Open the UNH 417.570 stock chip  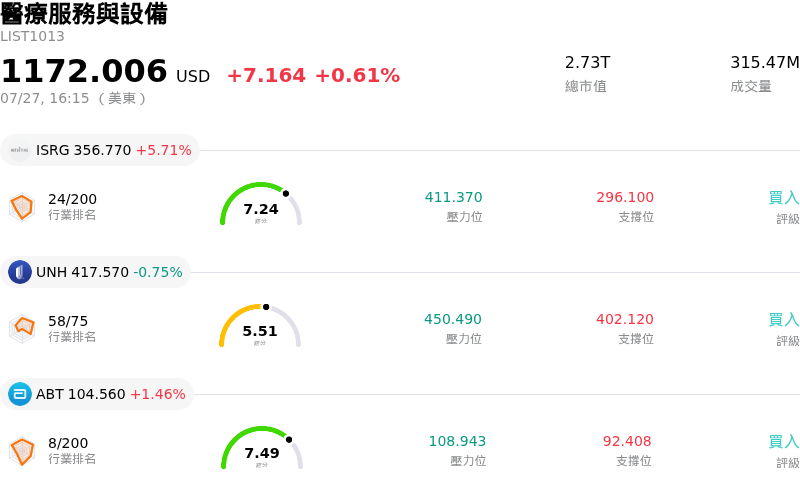pyautogui.click(x=95, y=272)
